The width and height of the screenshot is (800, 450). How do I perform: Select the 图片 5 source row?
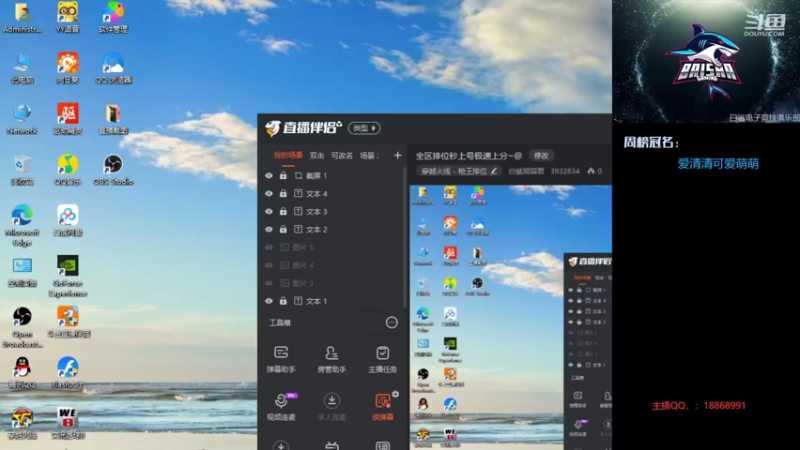(x=332, y=247)
